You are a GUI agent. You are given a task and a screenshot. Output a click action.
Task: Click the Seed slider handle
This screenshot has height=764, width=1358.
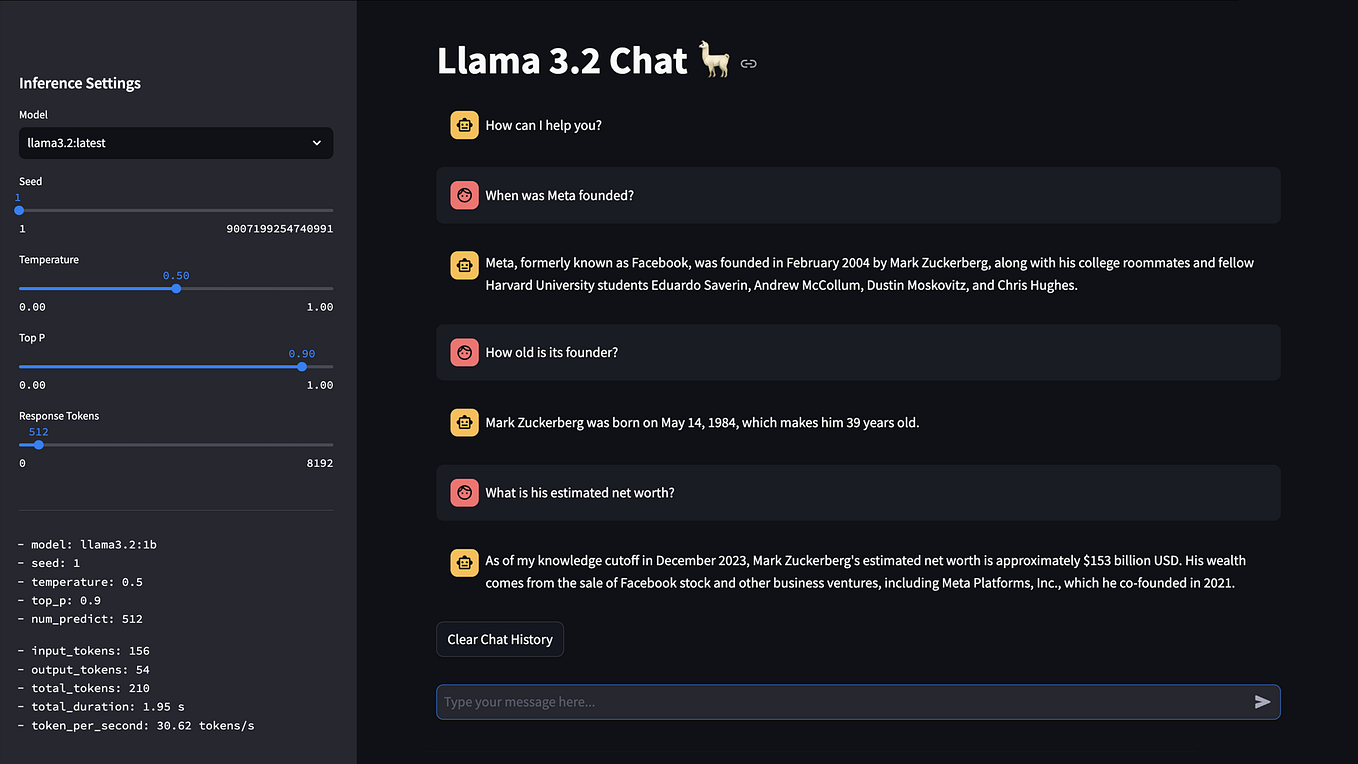click(18, 210)
